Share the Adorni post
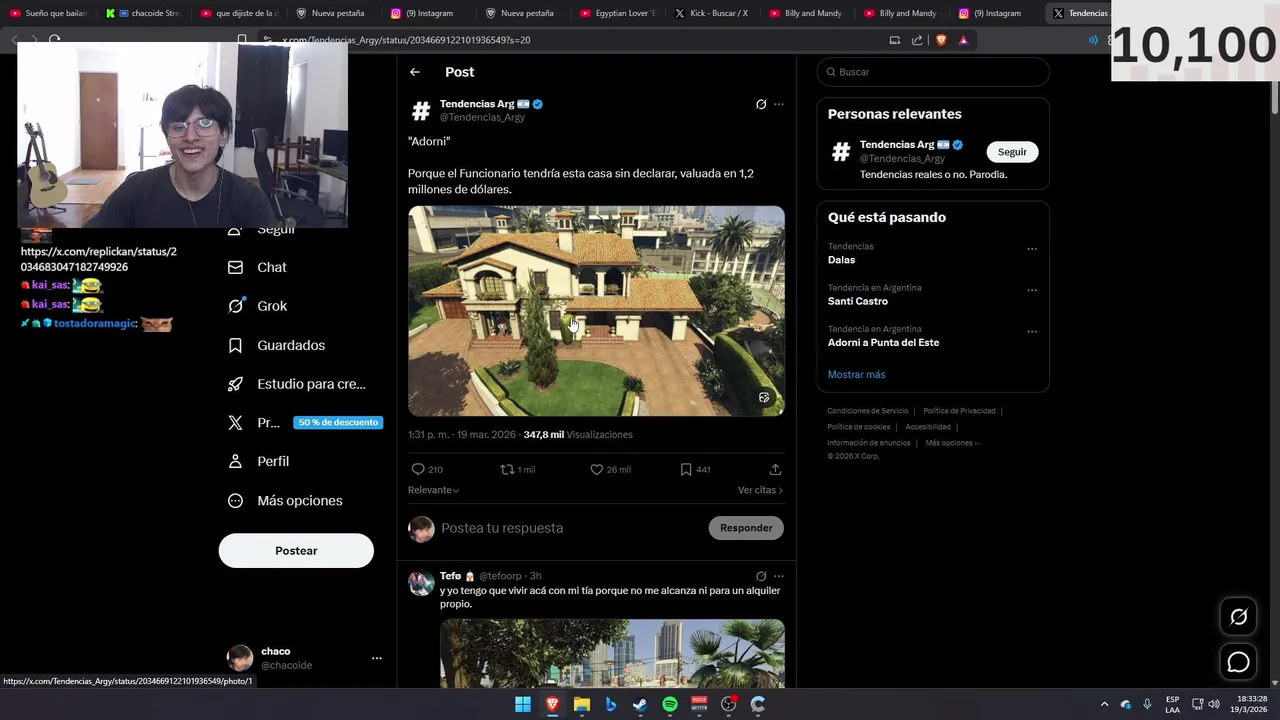This screenshot has width=1280, height=720. click(775, 469)
